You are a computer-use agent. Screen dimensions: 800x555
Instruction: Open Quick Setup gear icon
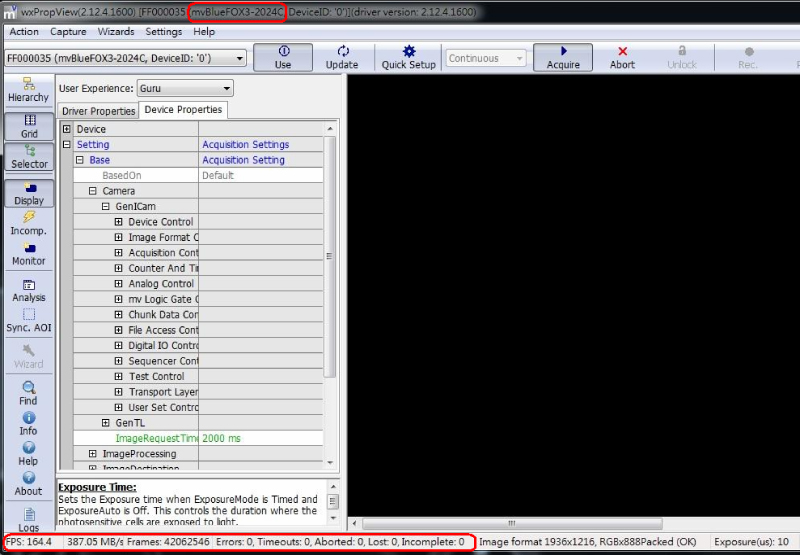[408, 51]
